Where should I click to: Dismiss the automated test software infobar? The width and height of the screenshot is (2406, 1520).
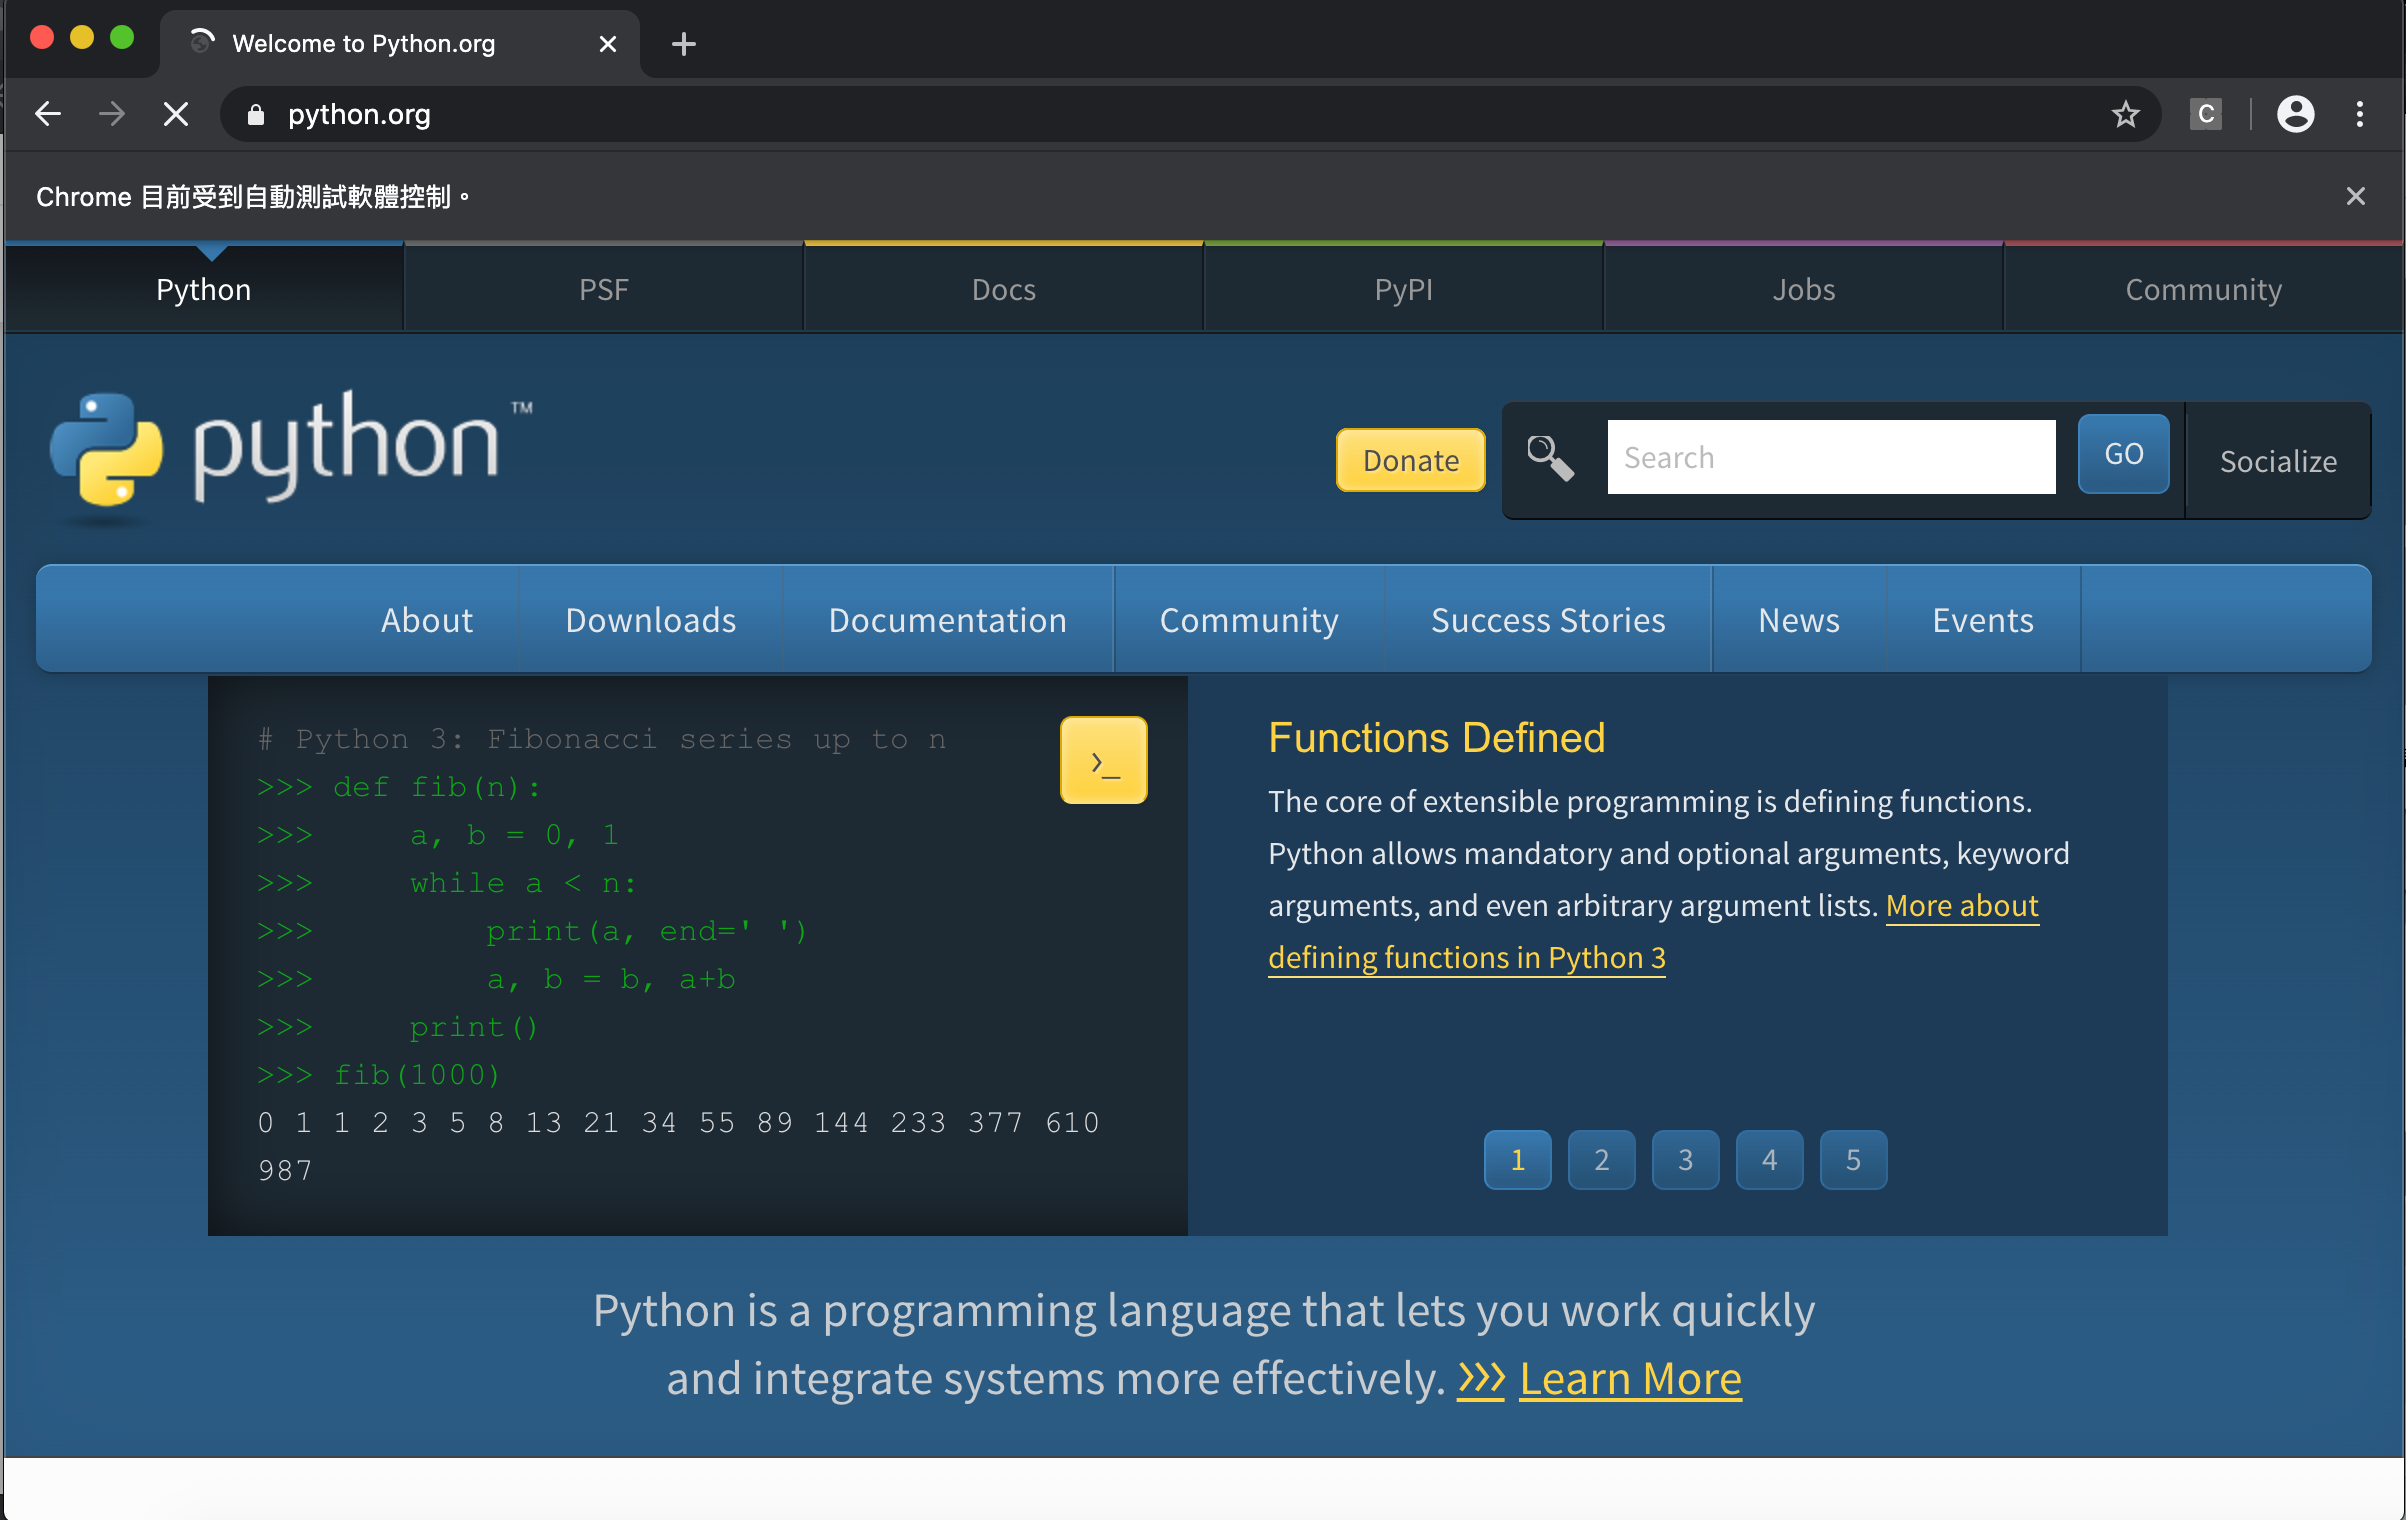tap(2355, 196)
